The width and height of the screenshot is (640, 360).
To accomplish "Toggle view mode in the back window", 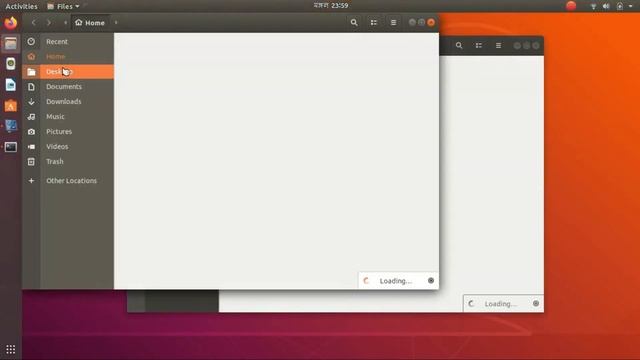I will (478, 46).
